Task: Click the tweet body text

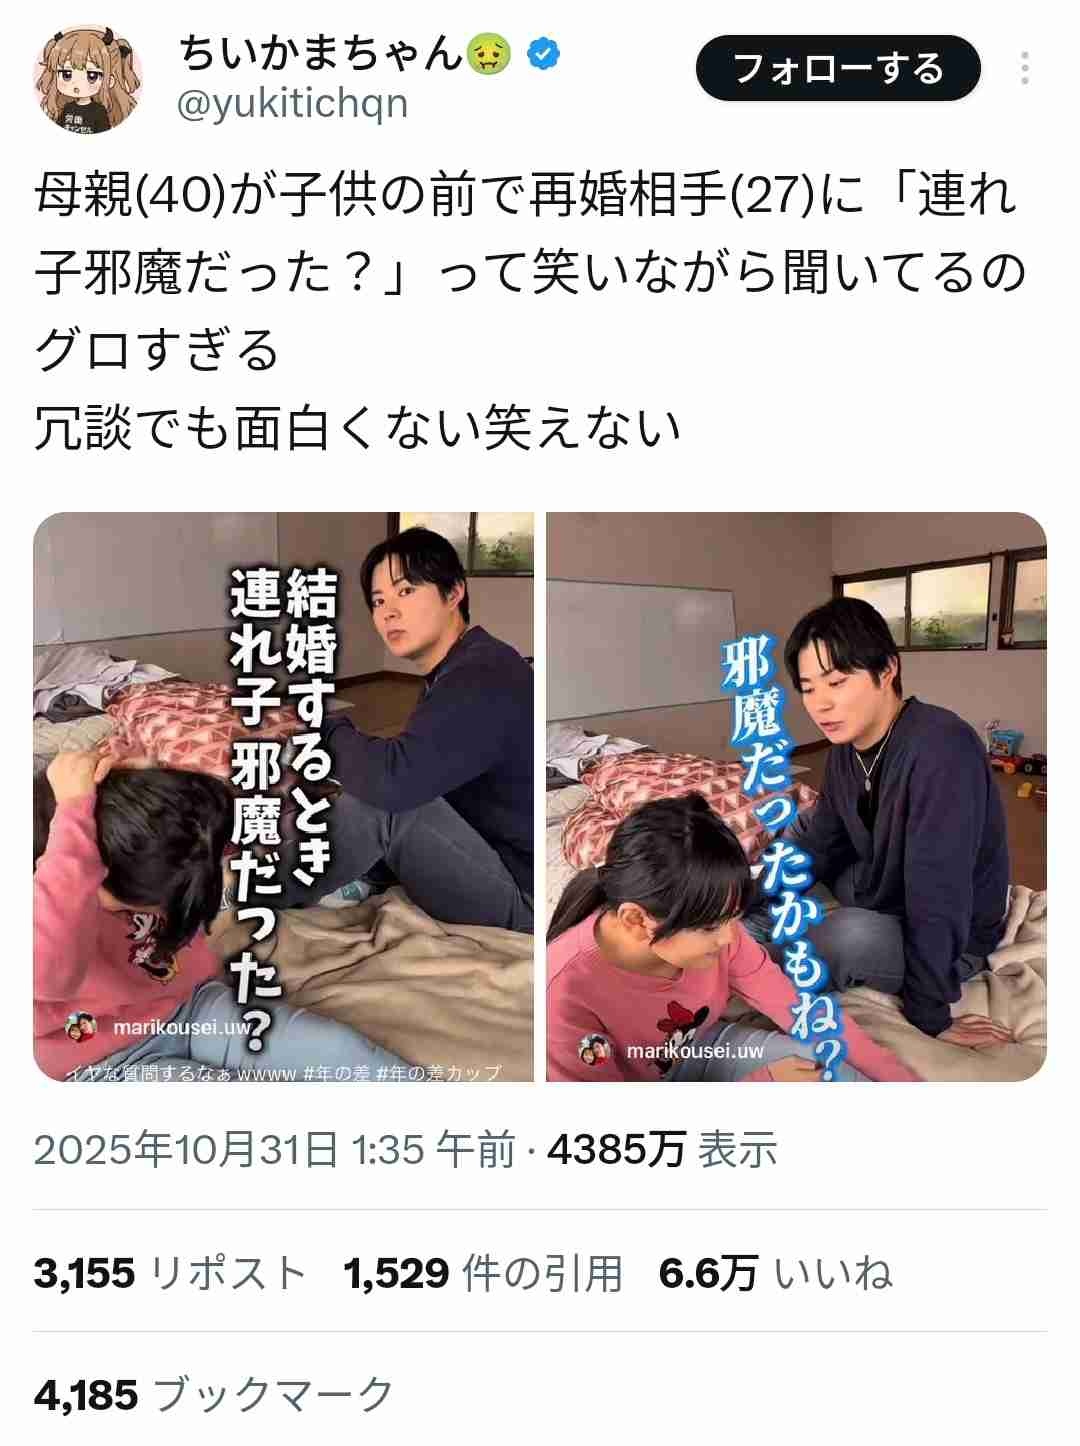Action: [x=530, y=311]
